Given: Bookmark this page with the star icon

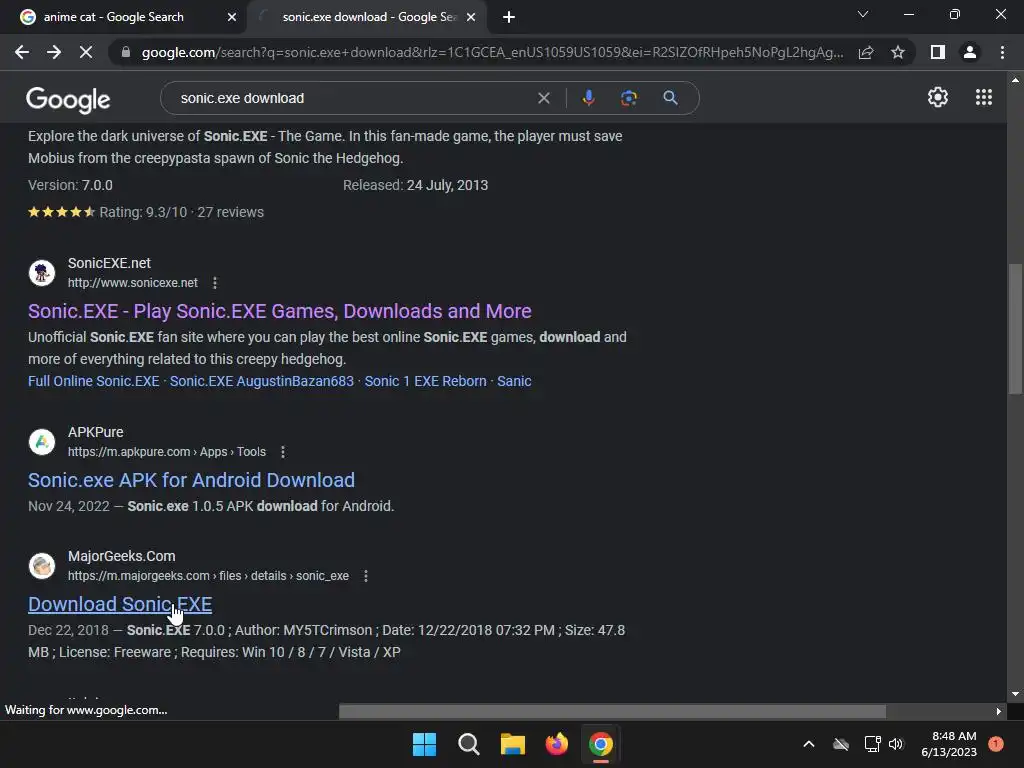Looking at the screenshot, I should point(898,52).
